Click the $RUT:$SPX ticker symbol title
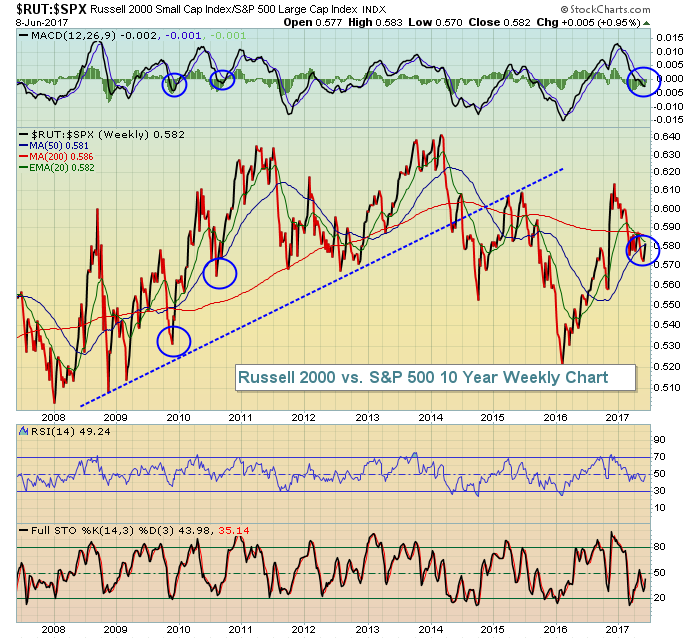This screenshot has height=639, width=700. (52, 9)
